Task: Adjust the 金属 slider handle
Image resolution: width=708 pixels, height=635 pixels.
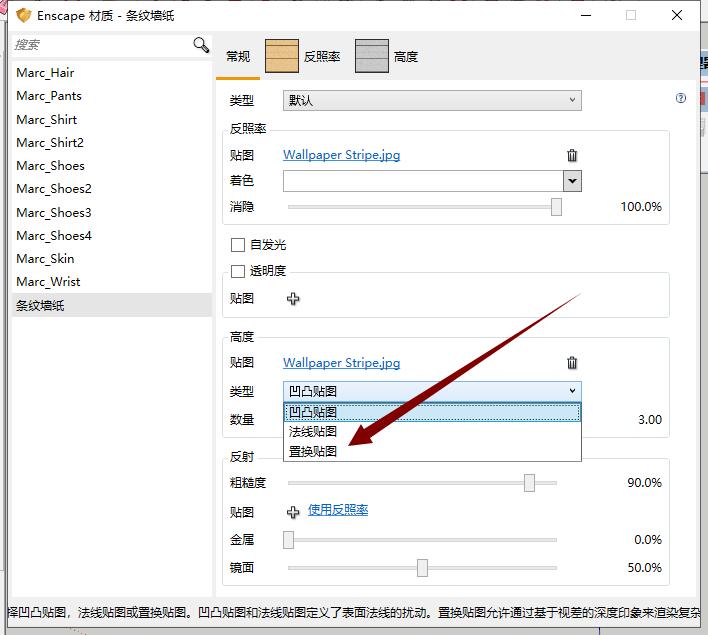Action: (x=289, y=540)
